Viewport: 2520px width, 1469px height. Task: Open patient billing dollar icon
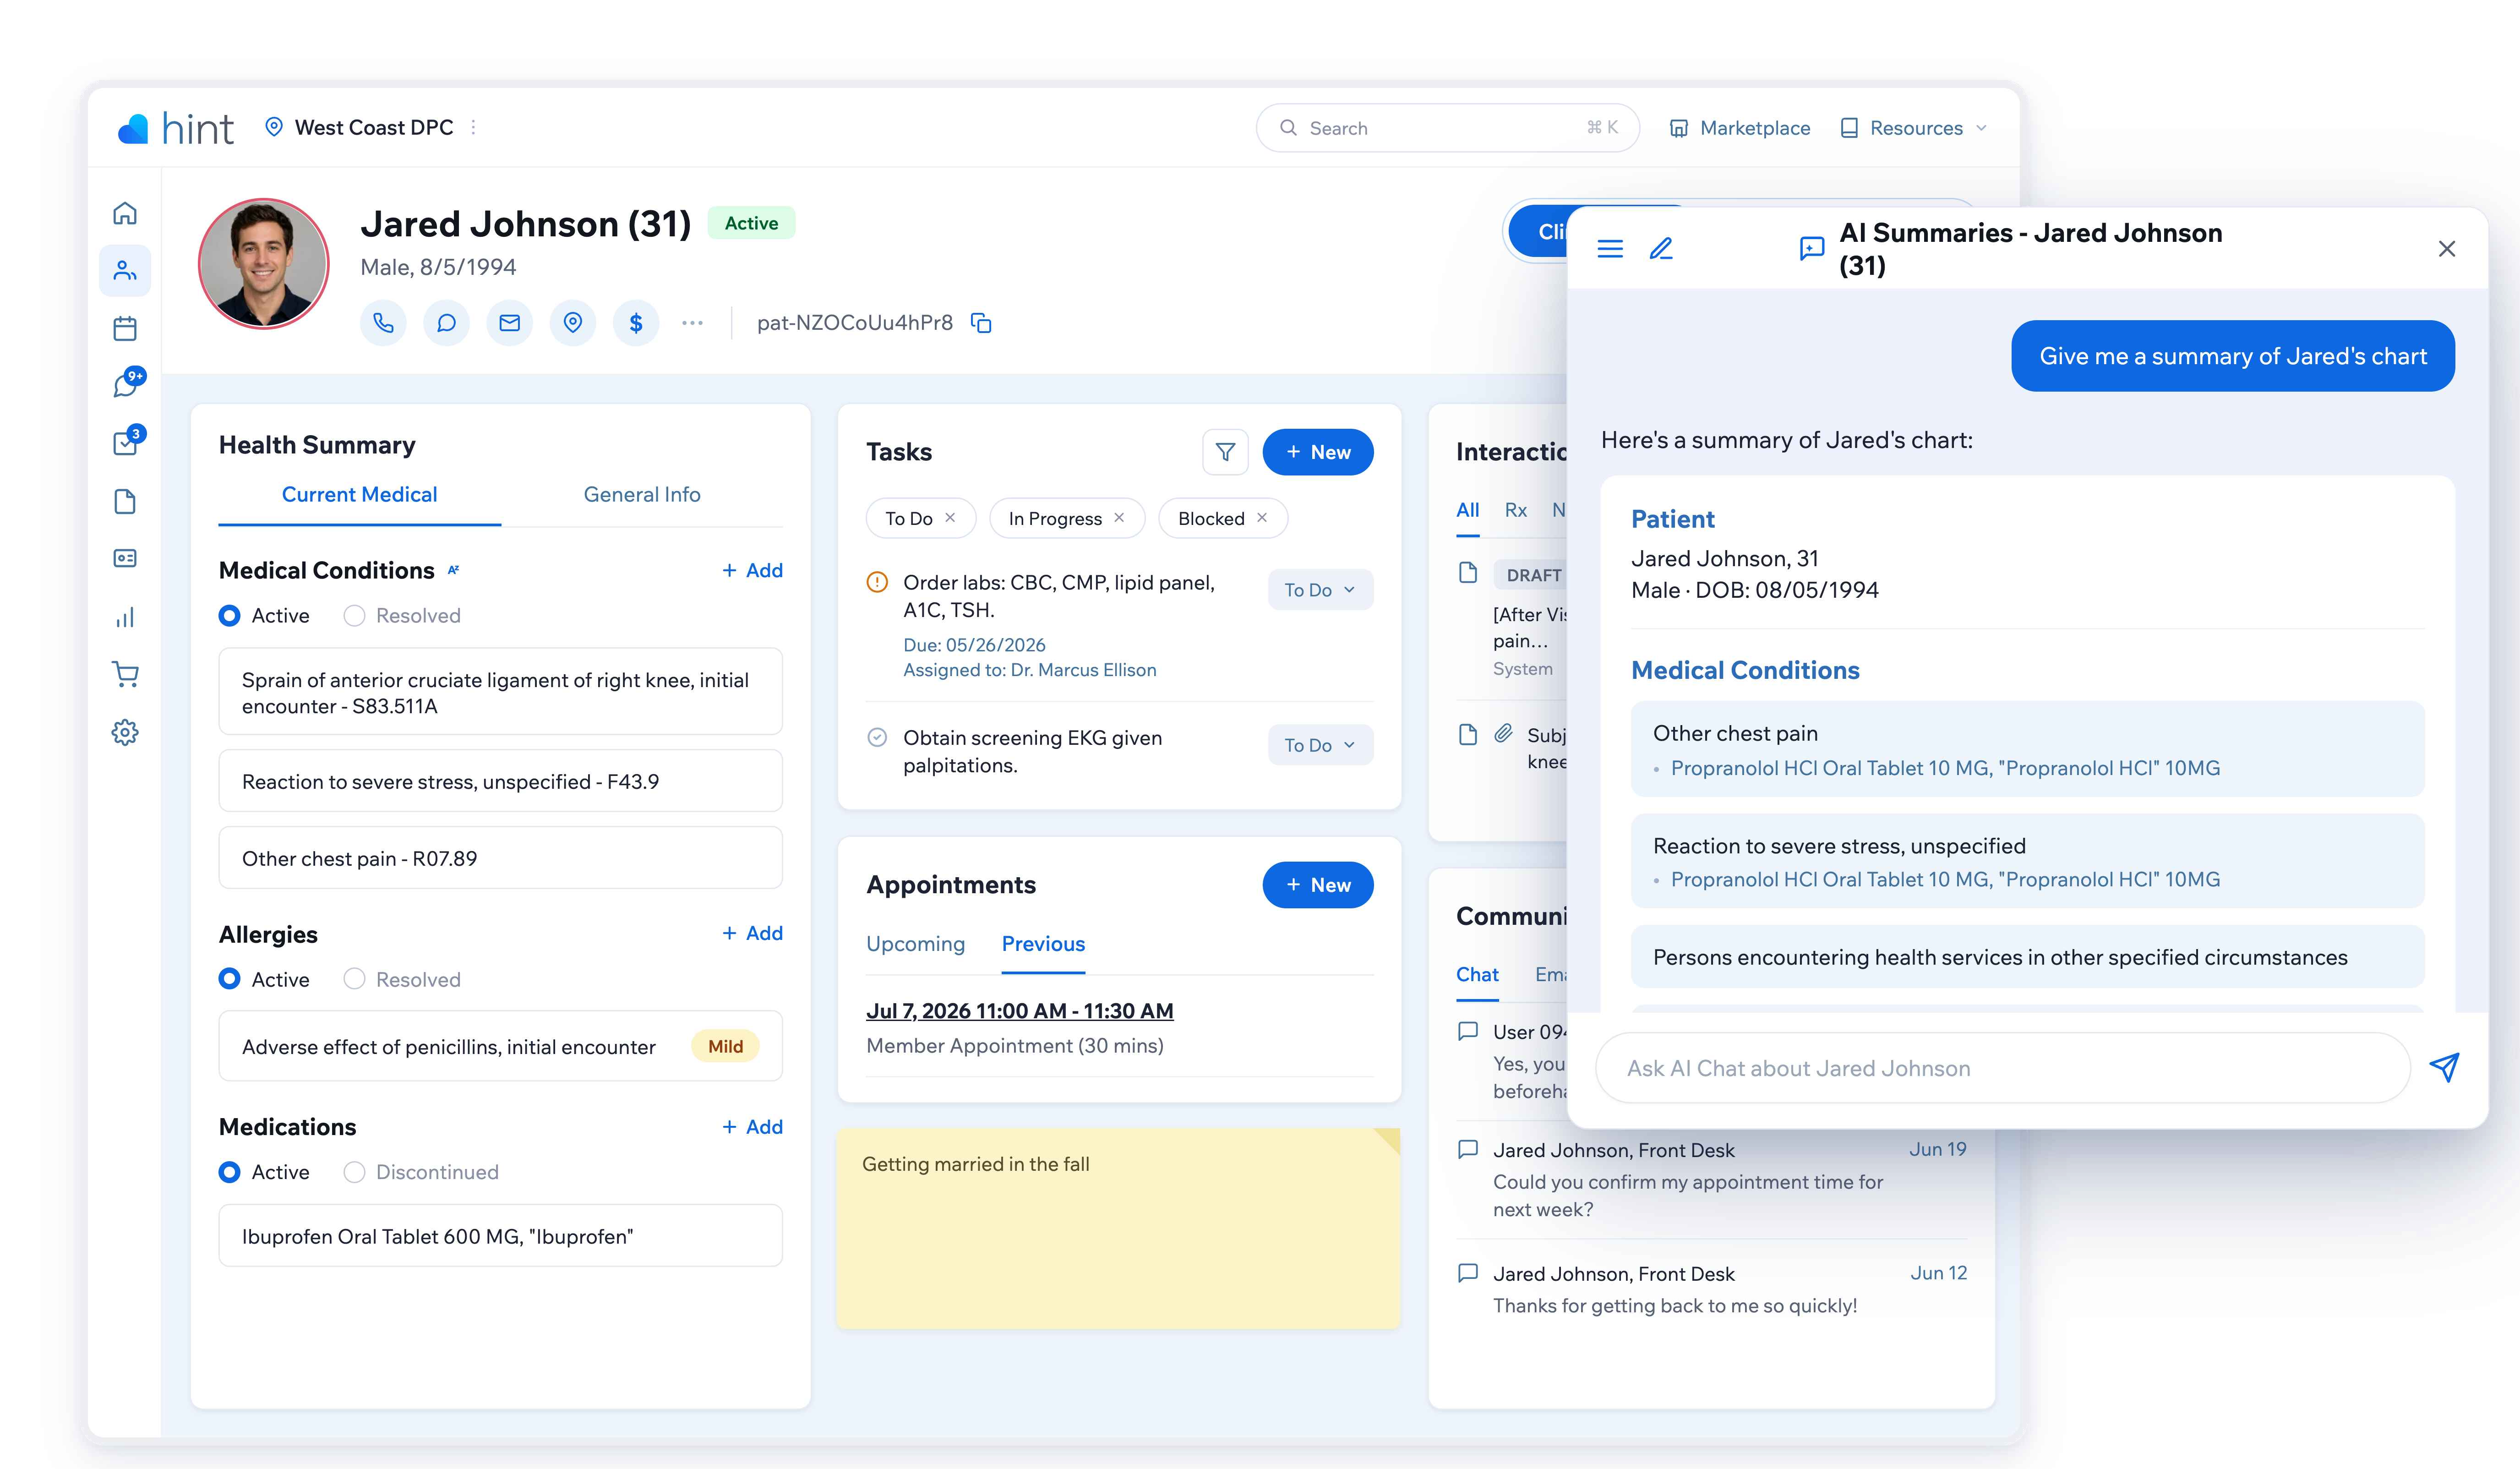point(636,323)
